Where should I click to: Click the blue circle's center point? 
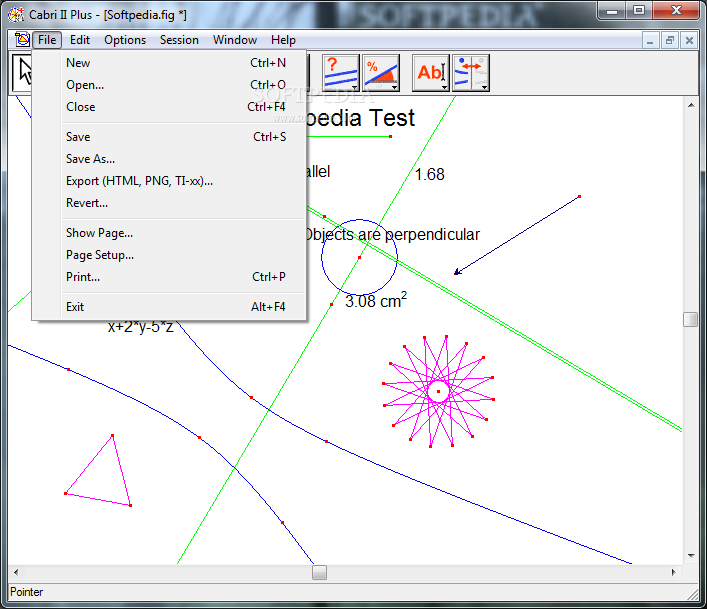[359, 257]
